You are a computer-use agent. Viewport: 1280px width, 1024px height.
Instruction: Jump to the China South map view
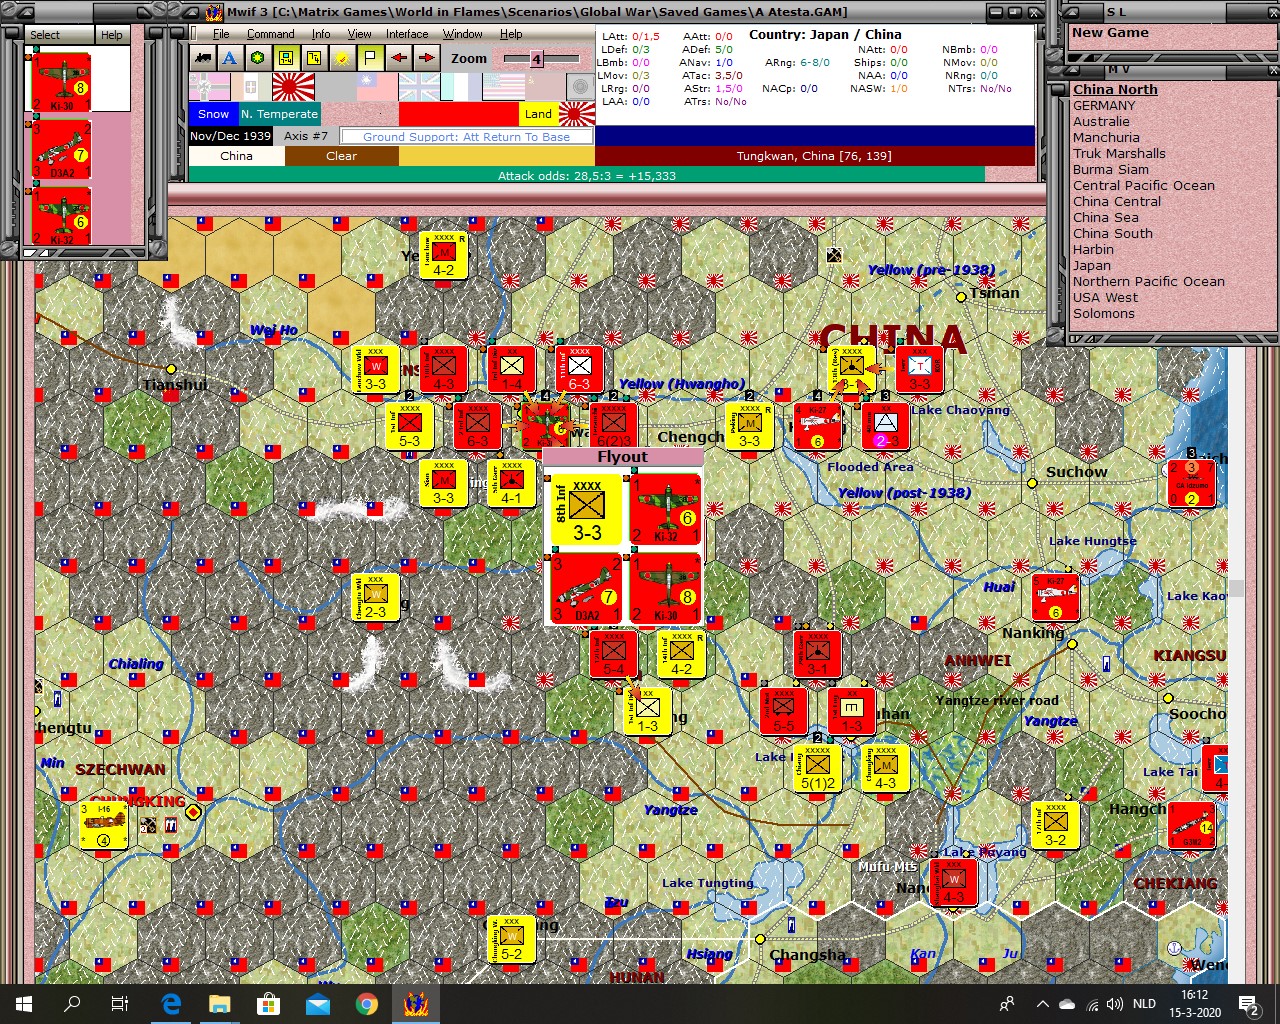coord(1113,234)
